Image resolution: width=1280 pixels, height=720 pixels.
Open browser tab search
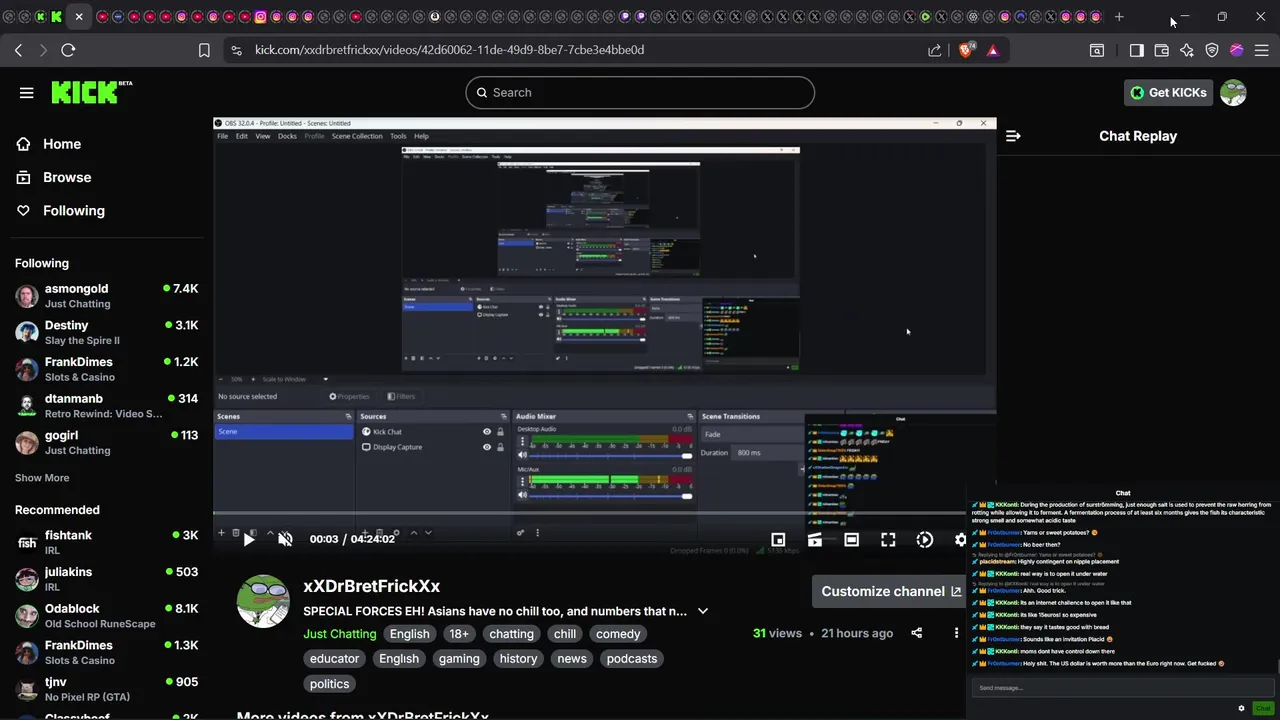tap(1097, 50)
